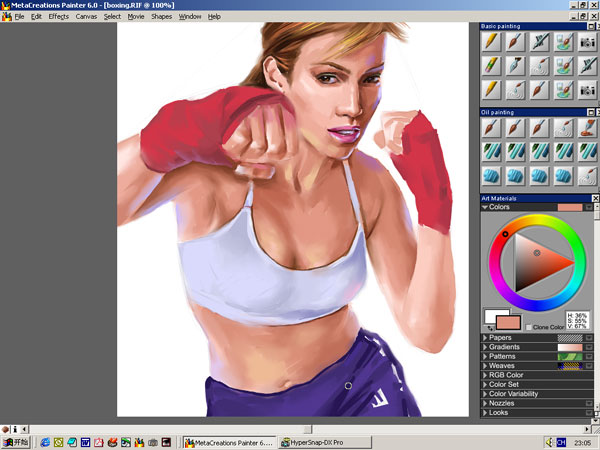Select the pencil brush in Basic painting
600x450 pixels.
(x=491, y=42)
